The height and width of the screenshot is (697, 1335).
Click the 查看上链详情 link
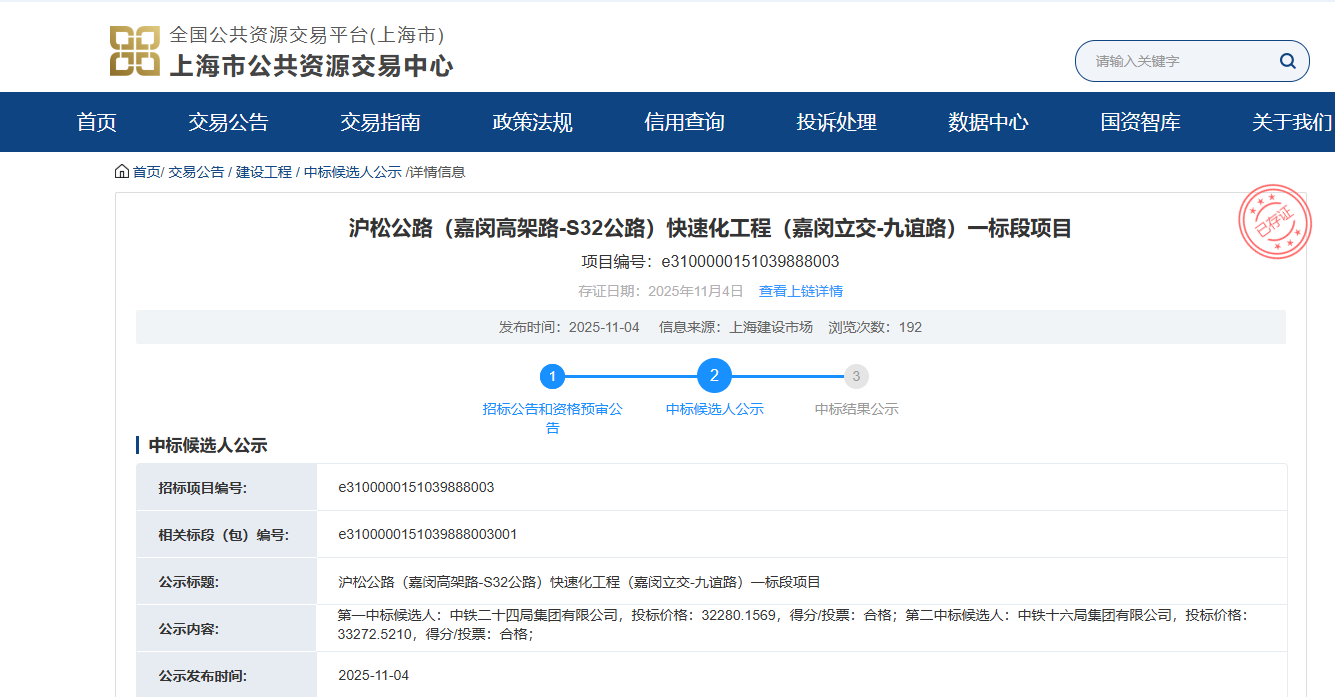(800, 292)
